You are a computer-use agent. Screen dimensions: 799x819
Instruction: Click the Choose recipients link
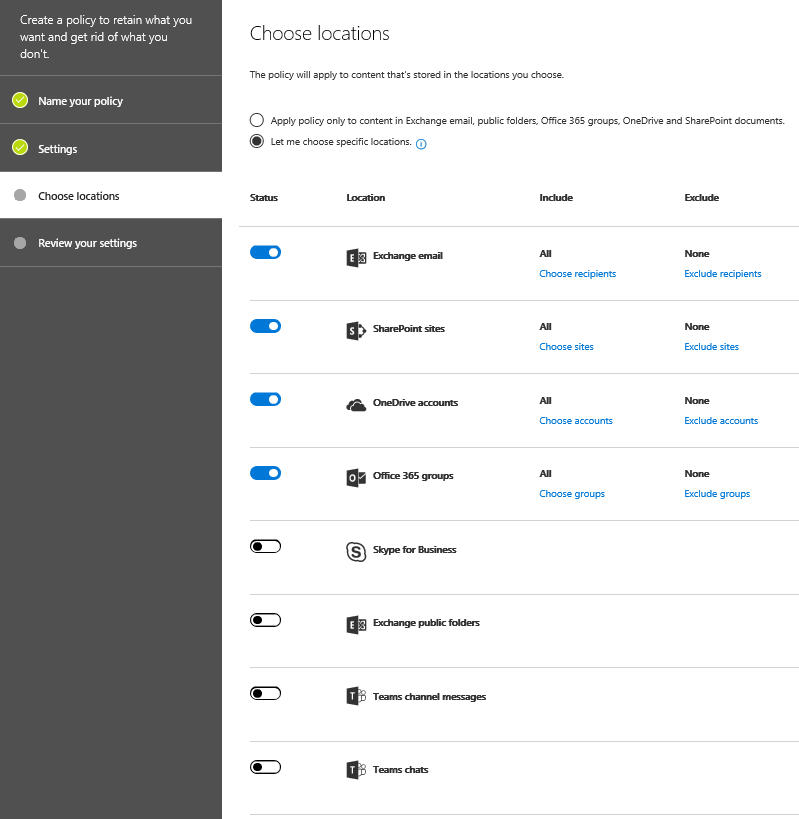tap(578, 274)
